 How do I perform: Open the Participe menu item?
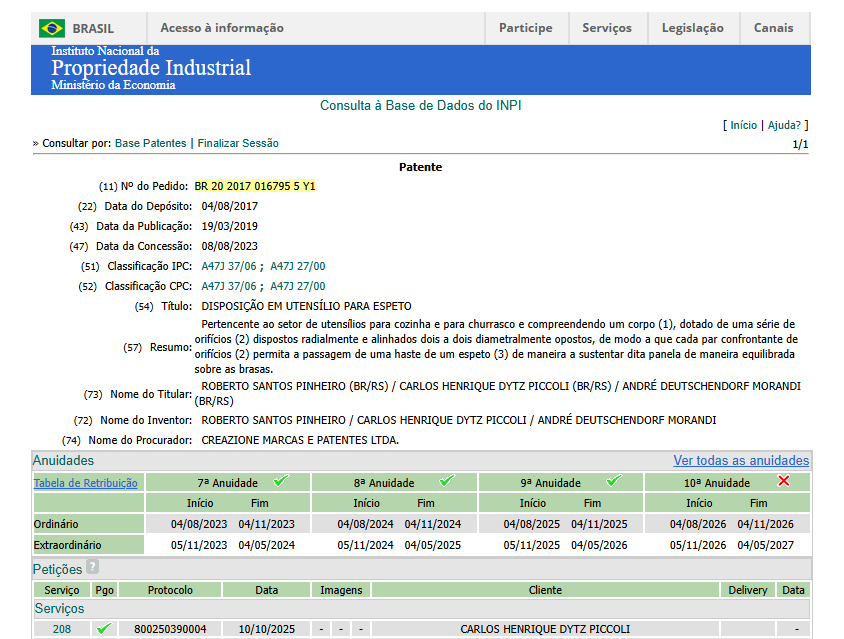pyautogui.click(x=525, y=28)
